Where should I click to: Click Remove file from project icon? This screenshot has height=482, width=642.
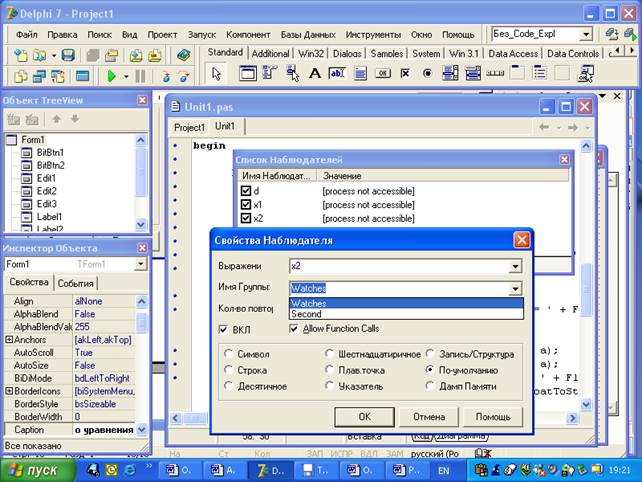coord(154,55)
